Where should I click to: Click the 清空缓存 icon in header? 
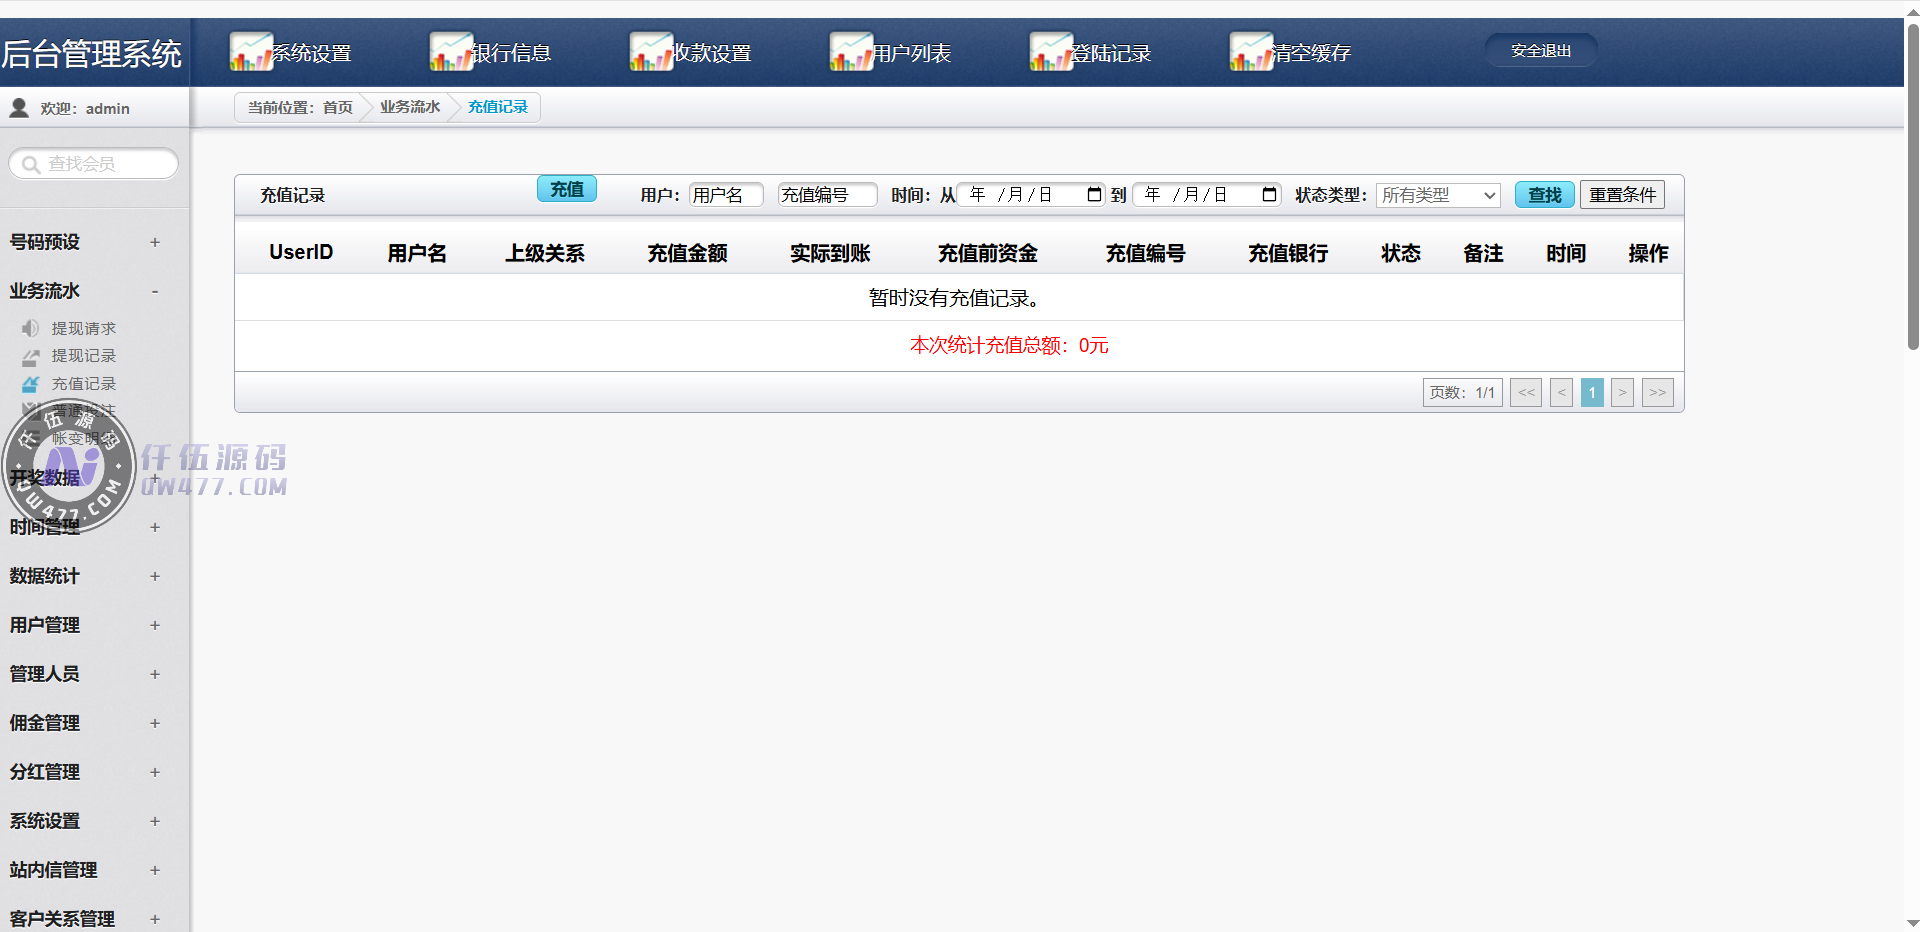pyautogui.click(x=1251, y=52)
